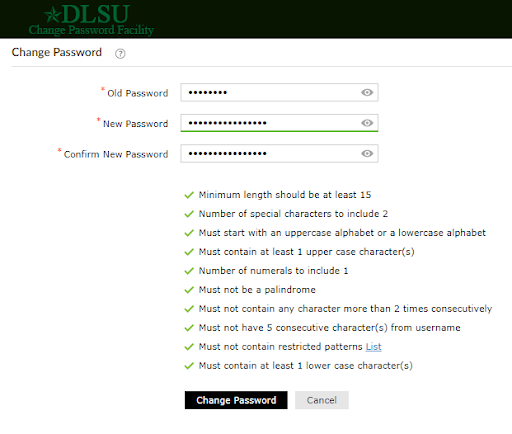Click the palindrome rule checkmark icon
Image resolution: width=512 pixels, height=434 pixels.
189,290
